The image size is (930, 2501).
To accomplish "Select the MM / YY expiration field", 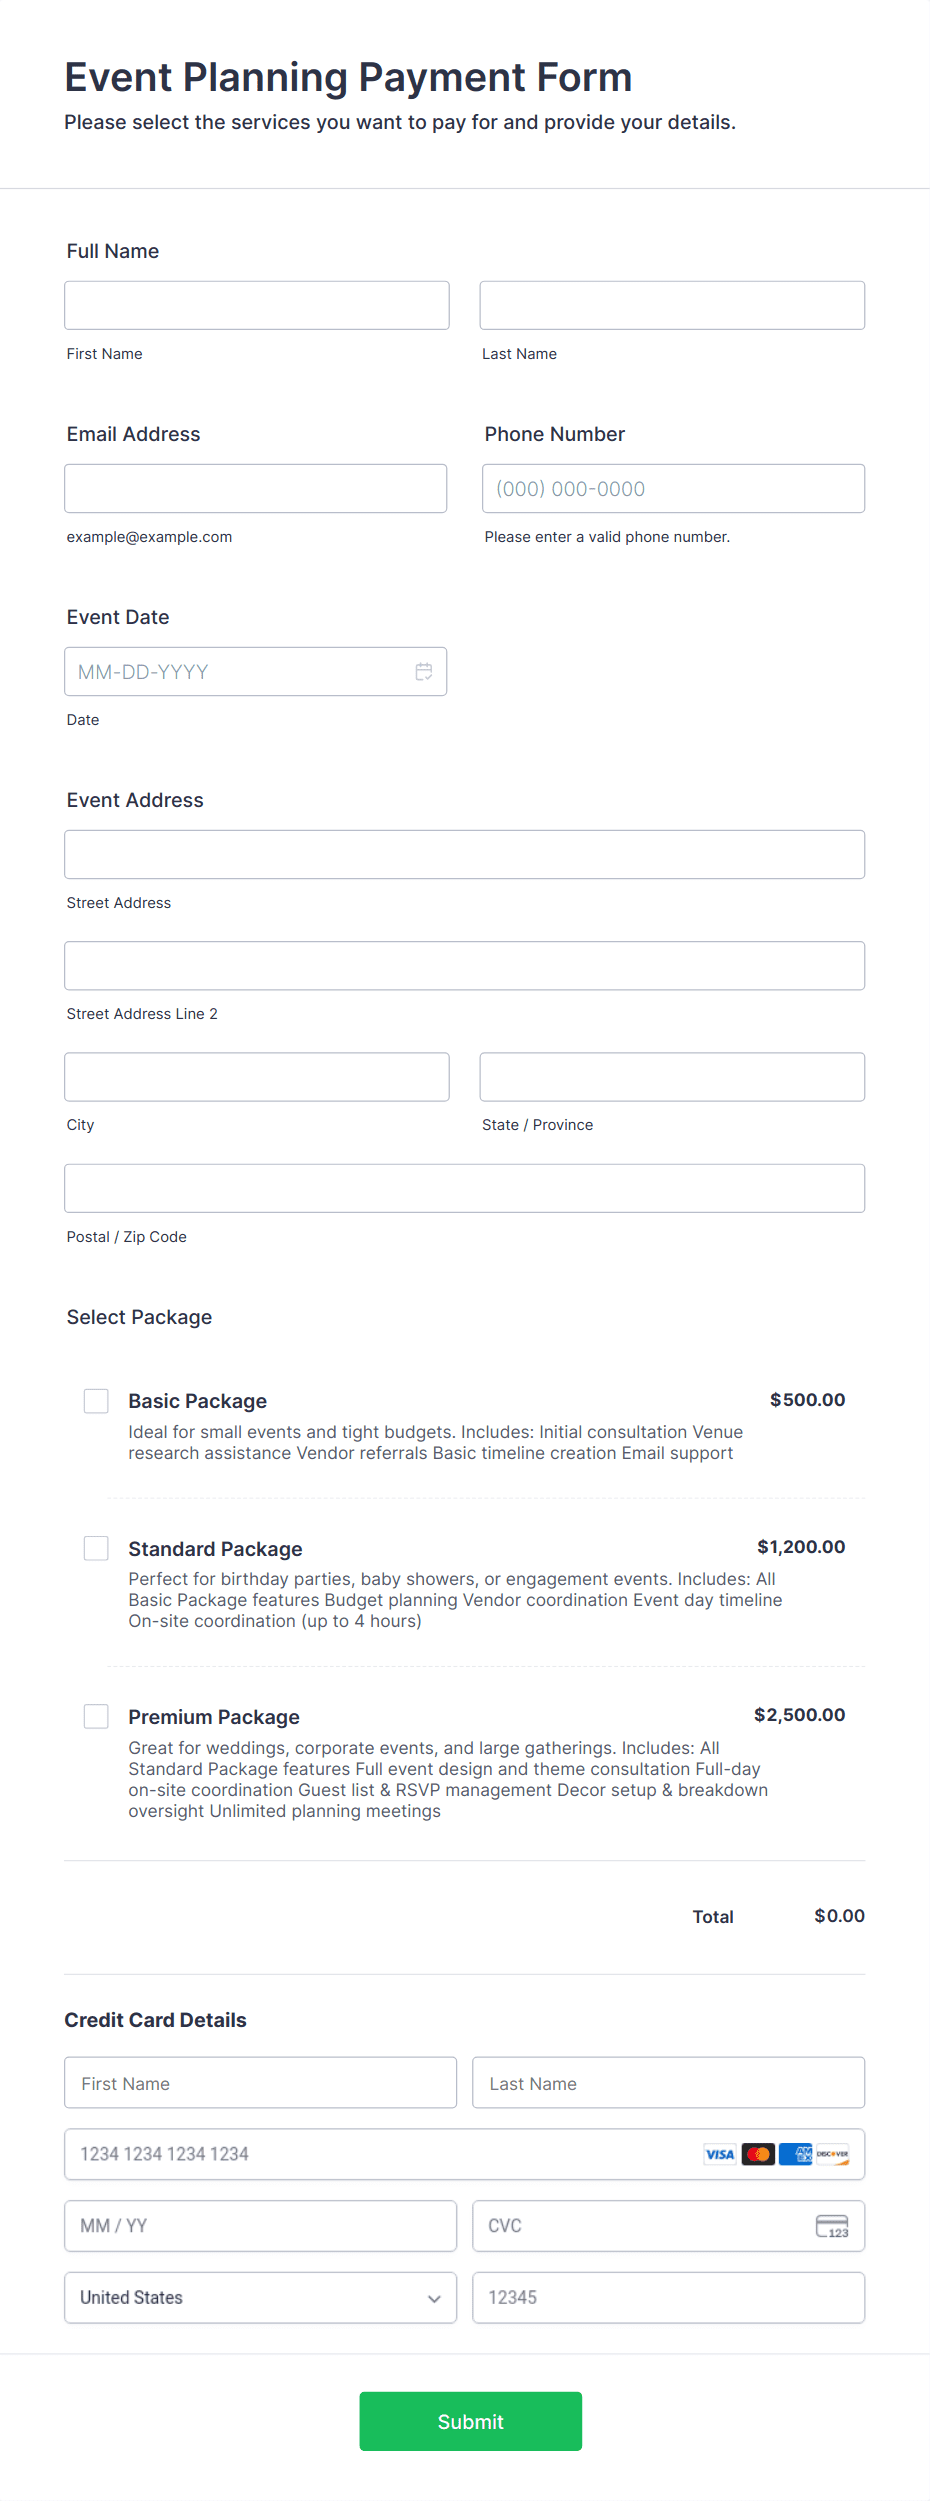I will 260,2226.
